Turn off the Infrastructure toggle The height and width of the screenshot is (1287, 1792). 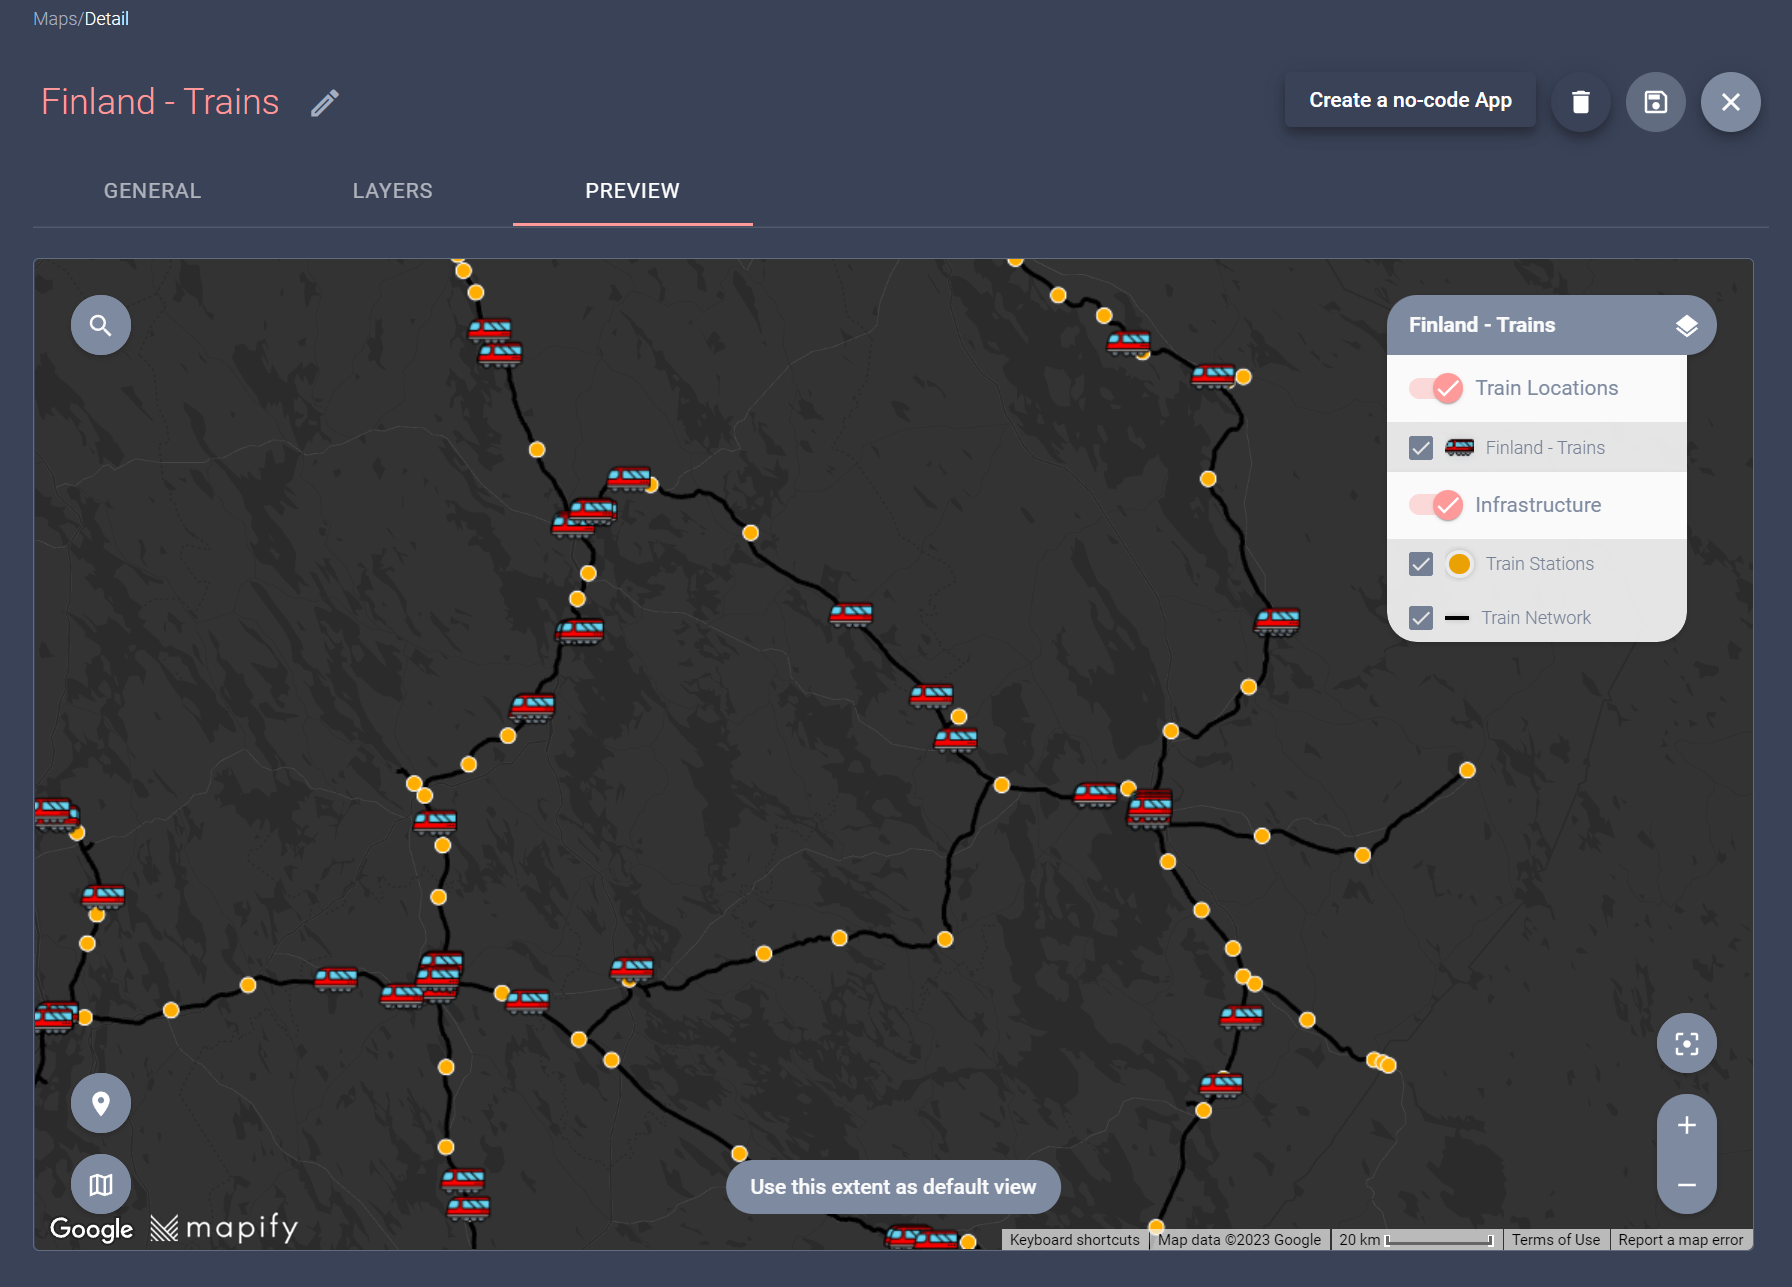coord(1435,505)
